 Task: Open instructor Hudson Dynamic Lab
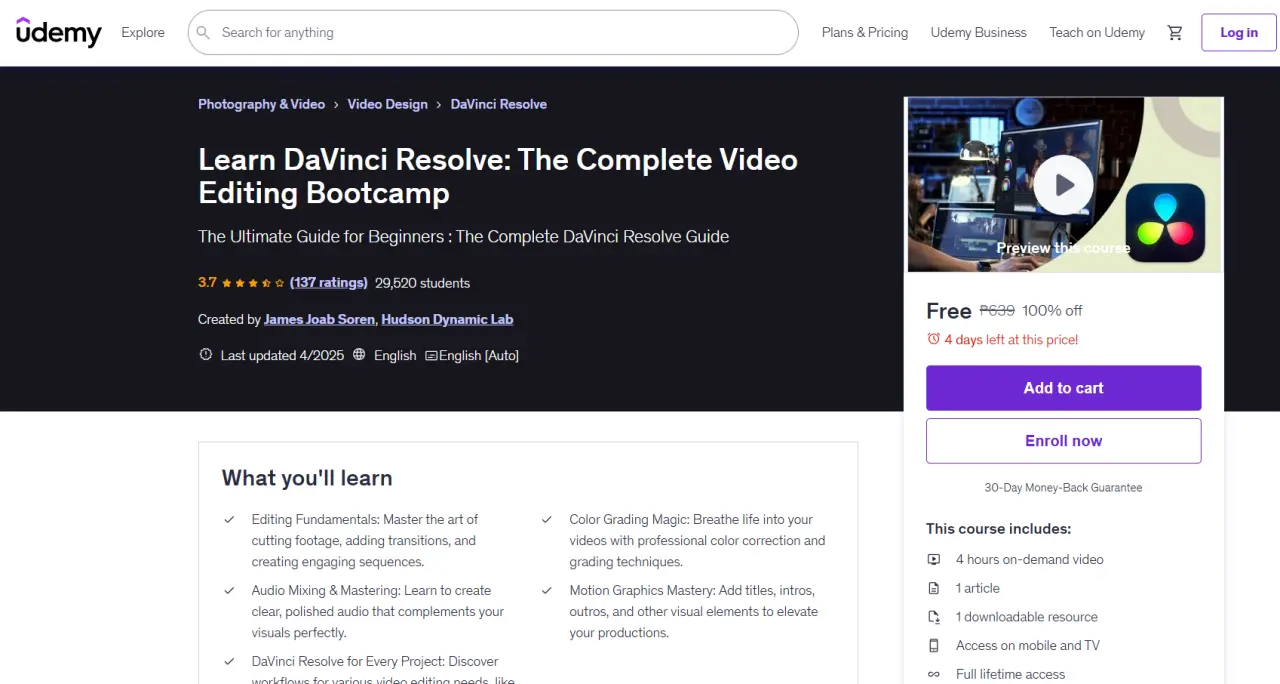[x=447, y=319]
